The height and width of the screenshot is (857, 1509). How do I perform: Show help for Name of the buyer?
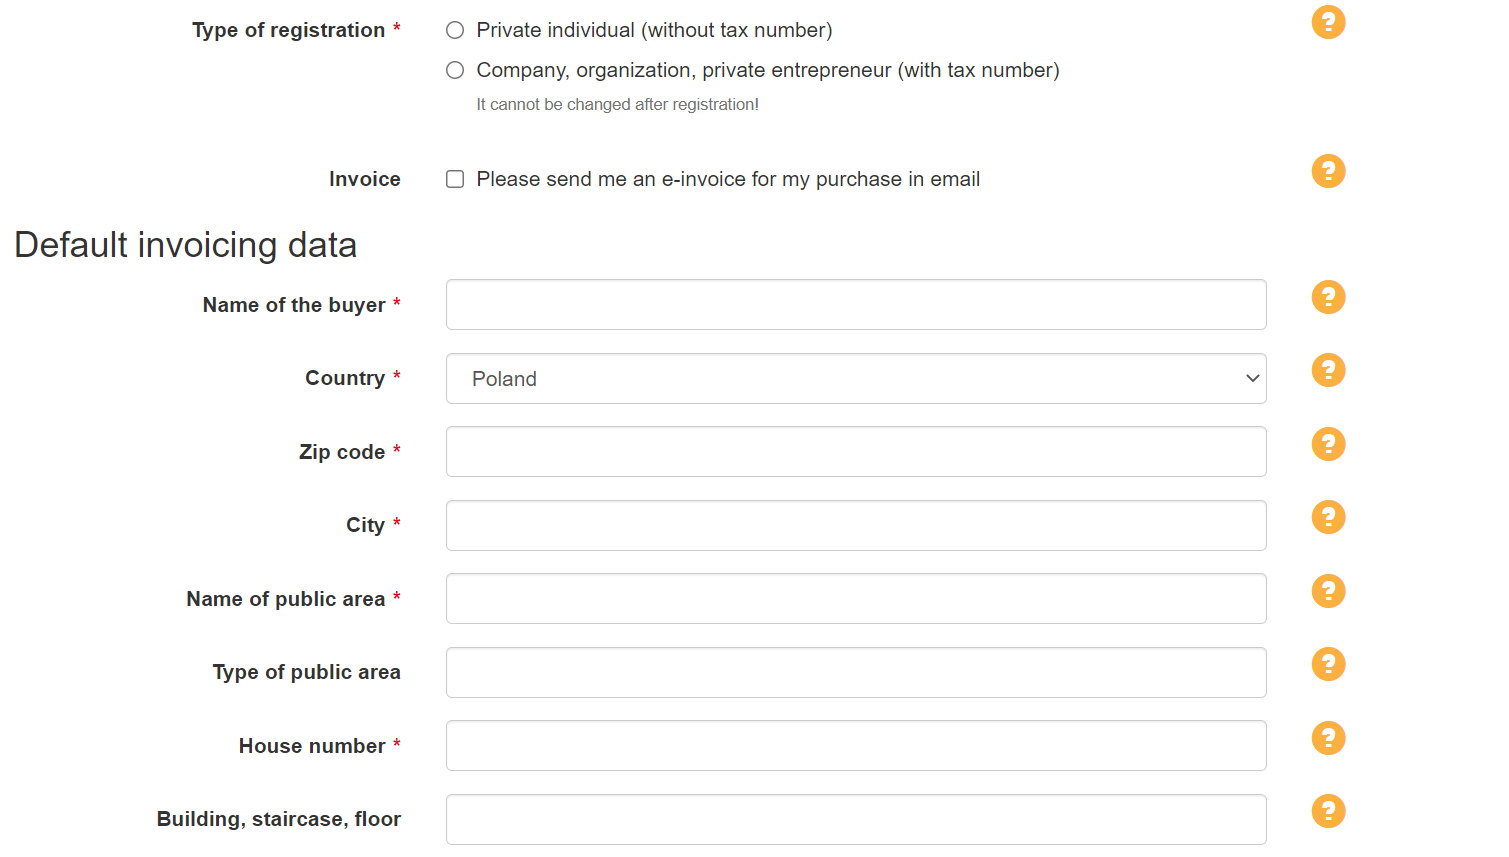1328,297
